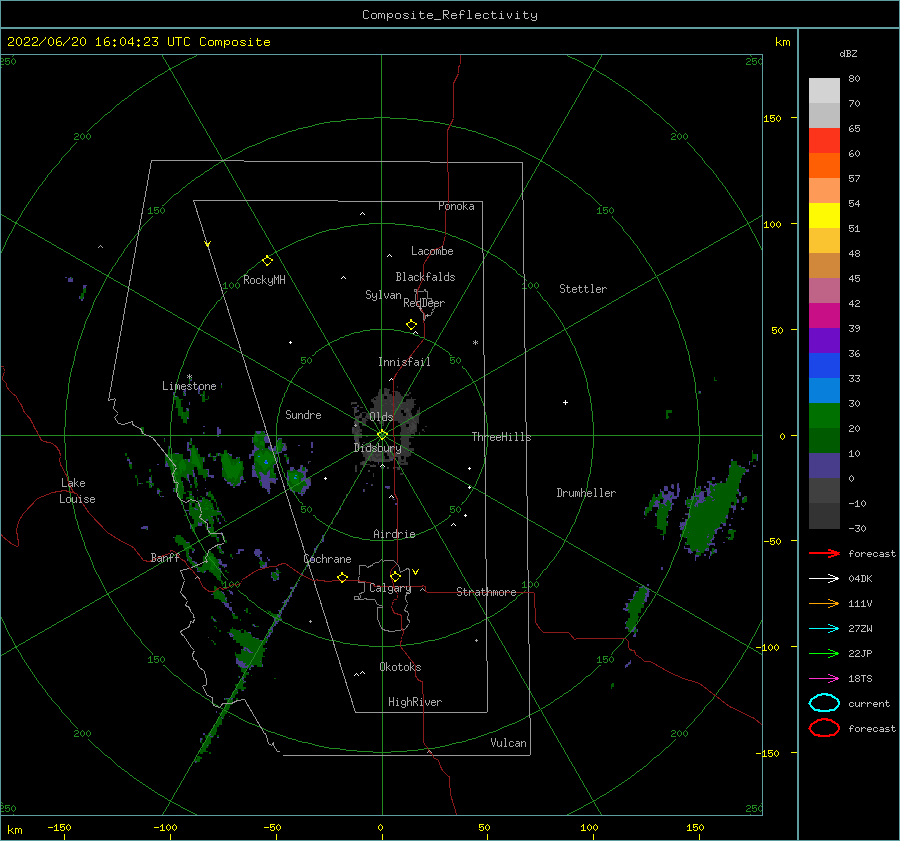This screenshot has height=841, width=900.
Task: Click the Blackfalds town label
Action: pyautogui.click(x=425, y=277)
